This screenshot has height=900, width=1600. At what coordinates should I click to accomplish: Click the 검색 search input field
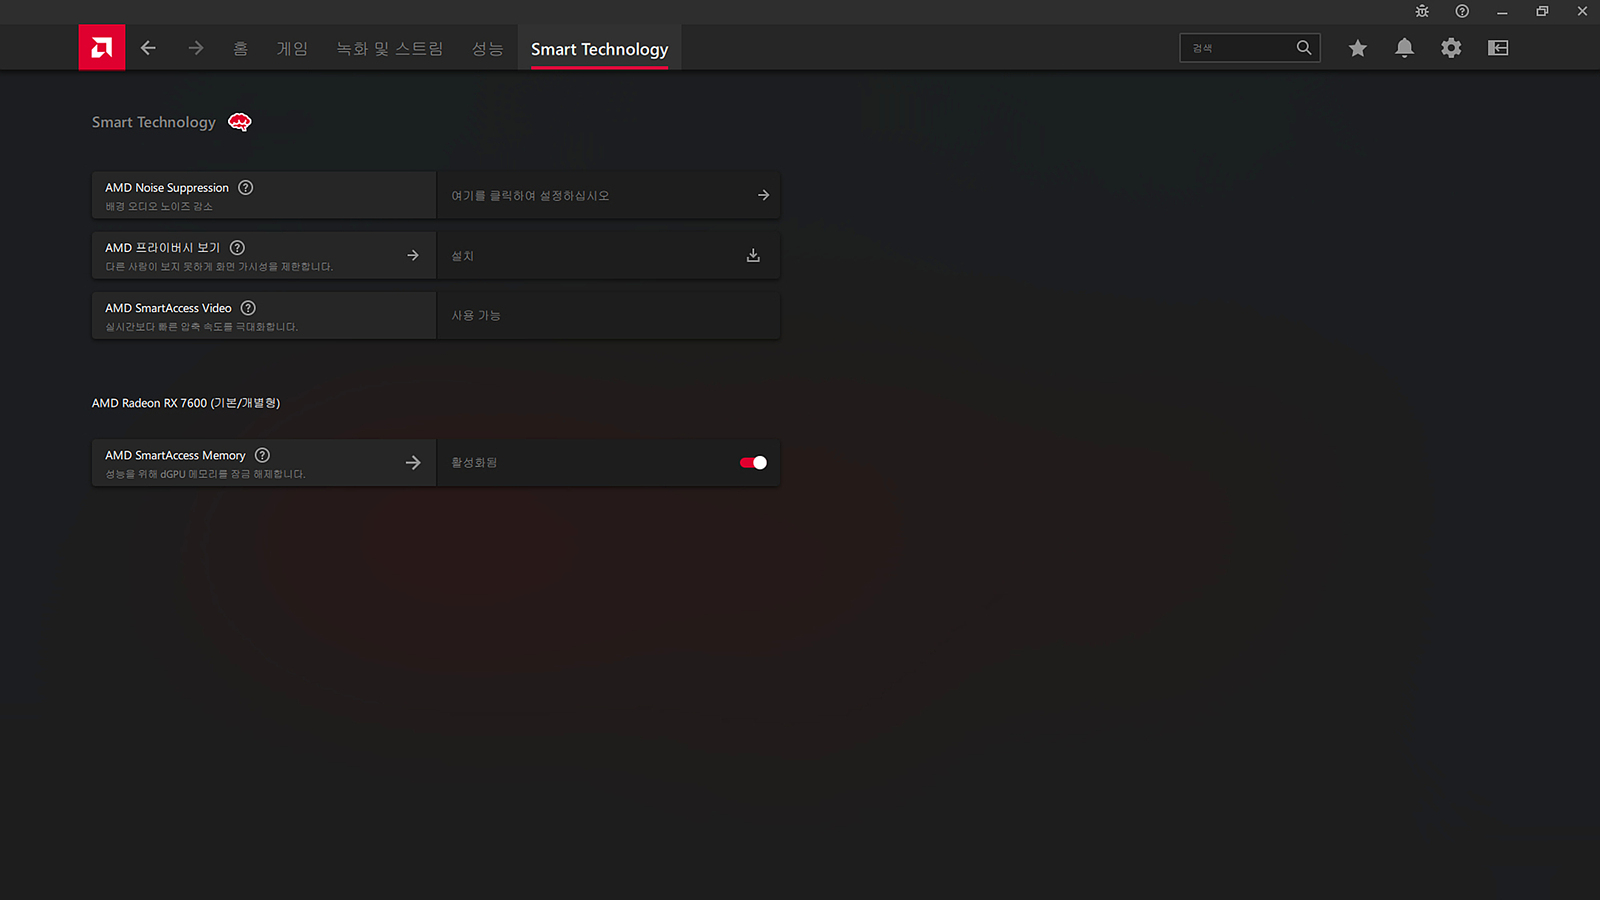pos(1238,48)
